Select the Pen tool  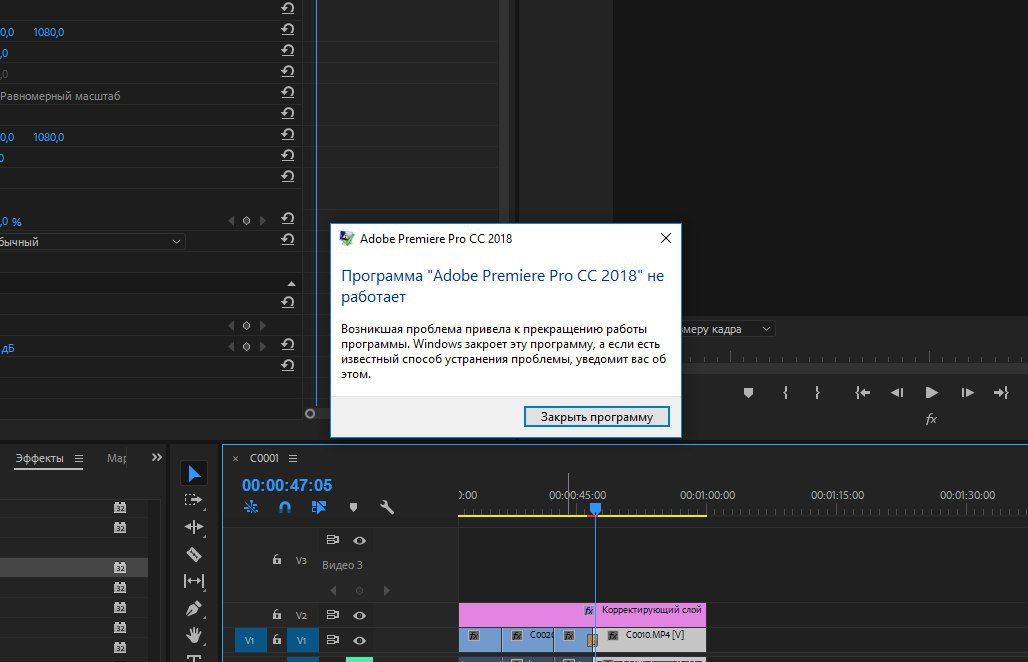[x=193, y=608]
